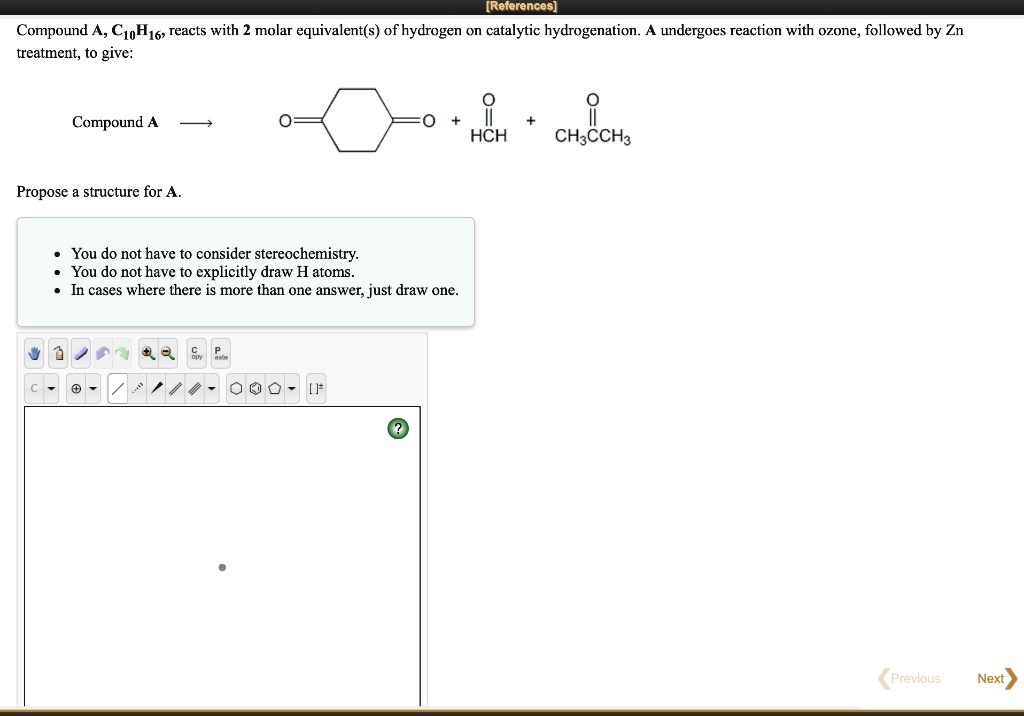Redo the last drawing action
This screenshot has height=716, width=1024.
click(122, 353)
